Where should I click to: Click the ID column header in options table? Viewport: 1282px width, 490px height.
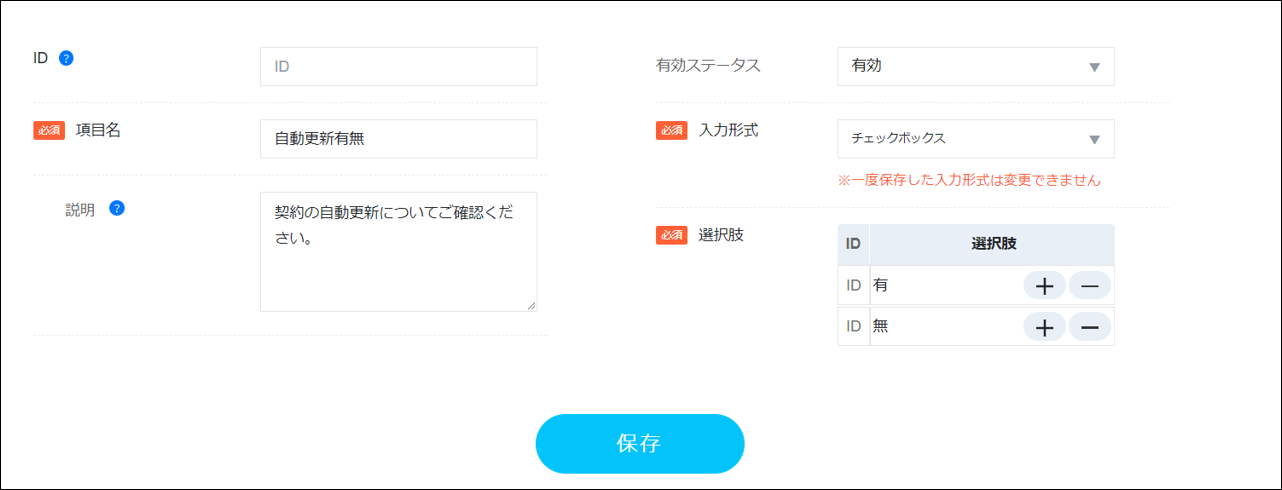coord(854,244)
